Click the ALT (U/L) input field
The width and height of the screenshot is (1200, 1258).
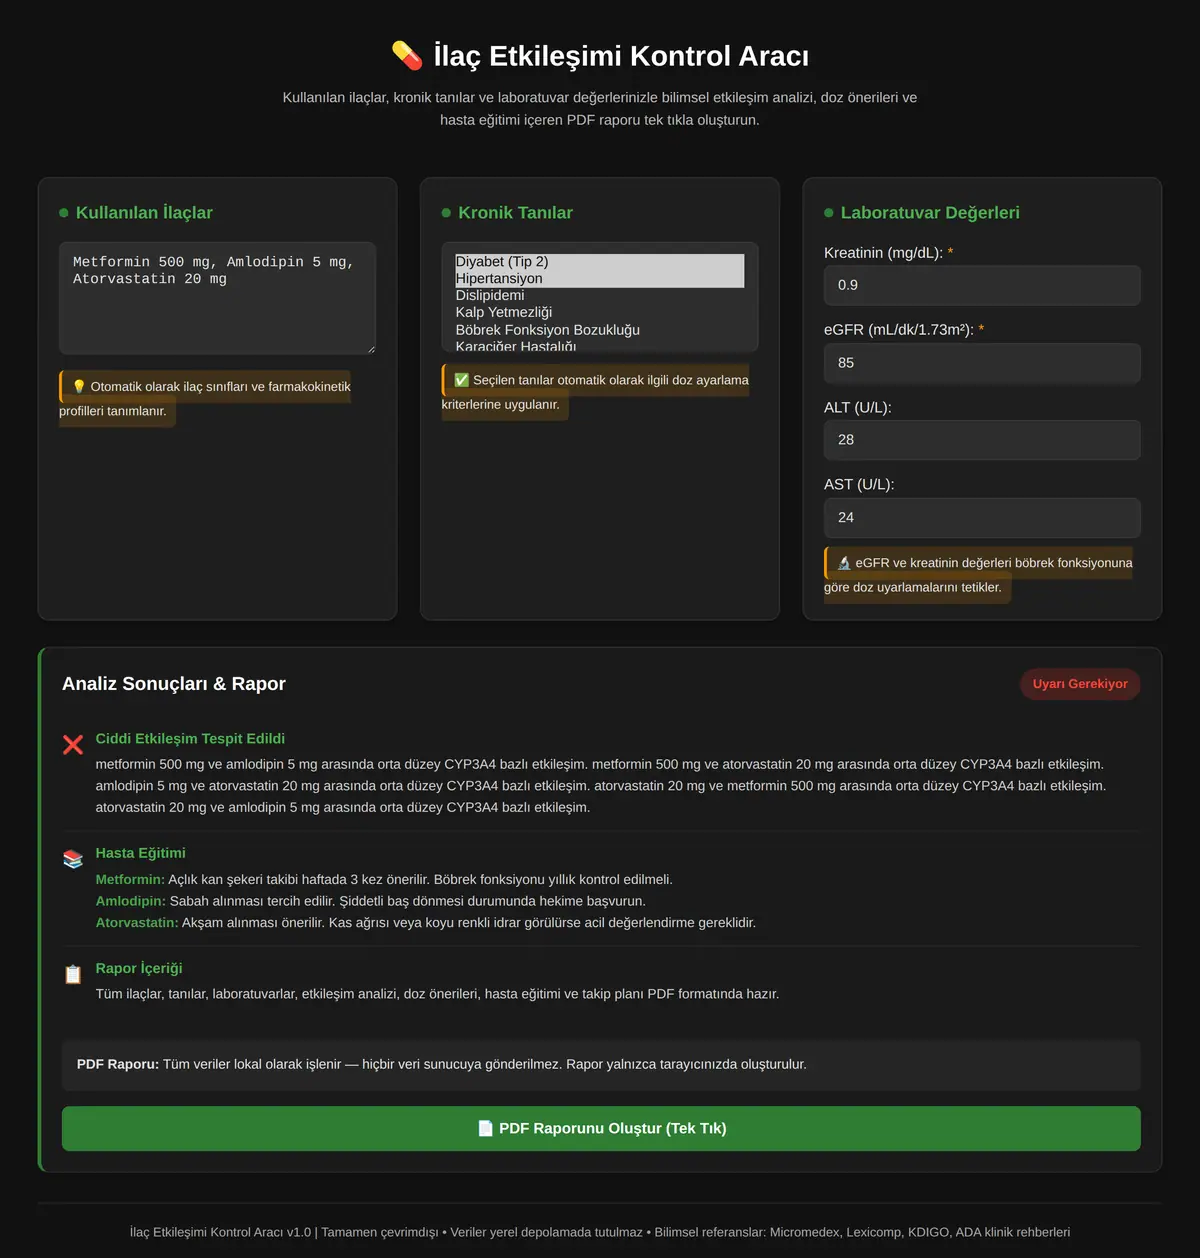point(982,440)
